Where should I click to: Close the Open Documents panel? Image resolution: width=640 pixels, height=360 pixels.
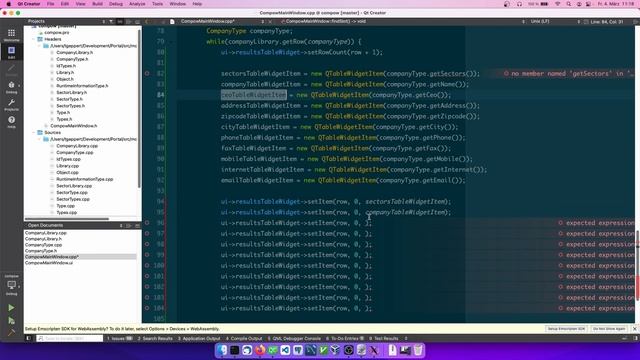137,225
